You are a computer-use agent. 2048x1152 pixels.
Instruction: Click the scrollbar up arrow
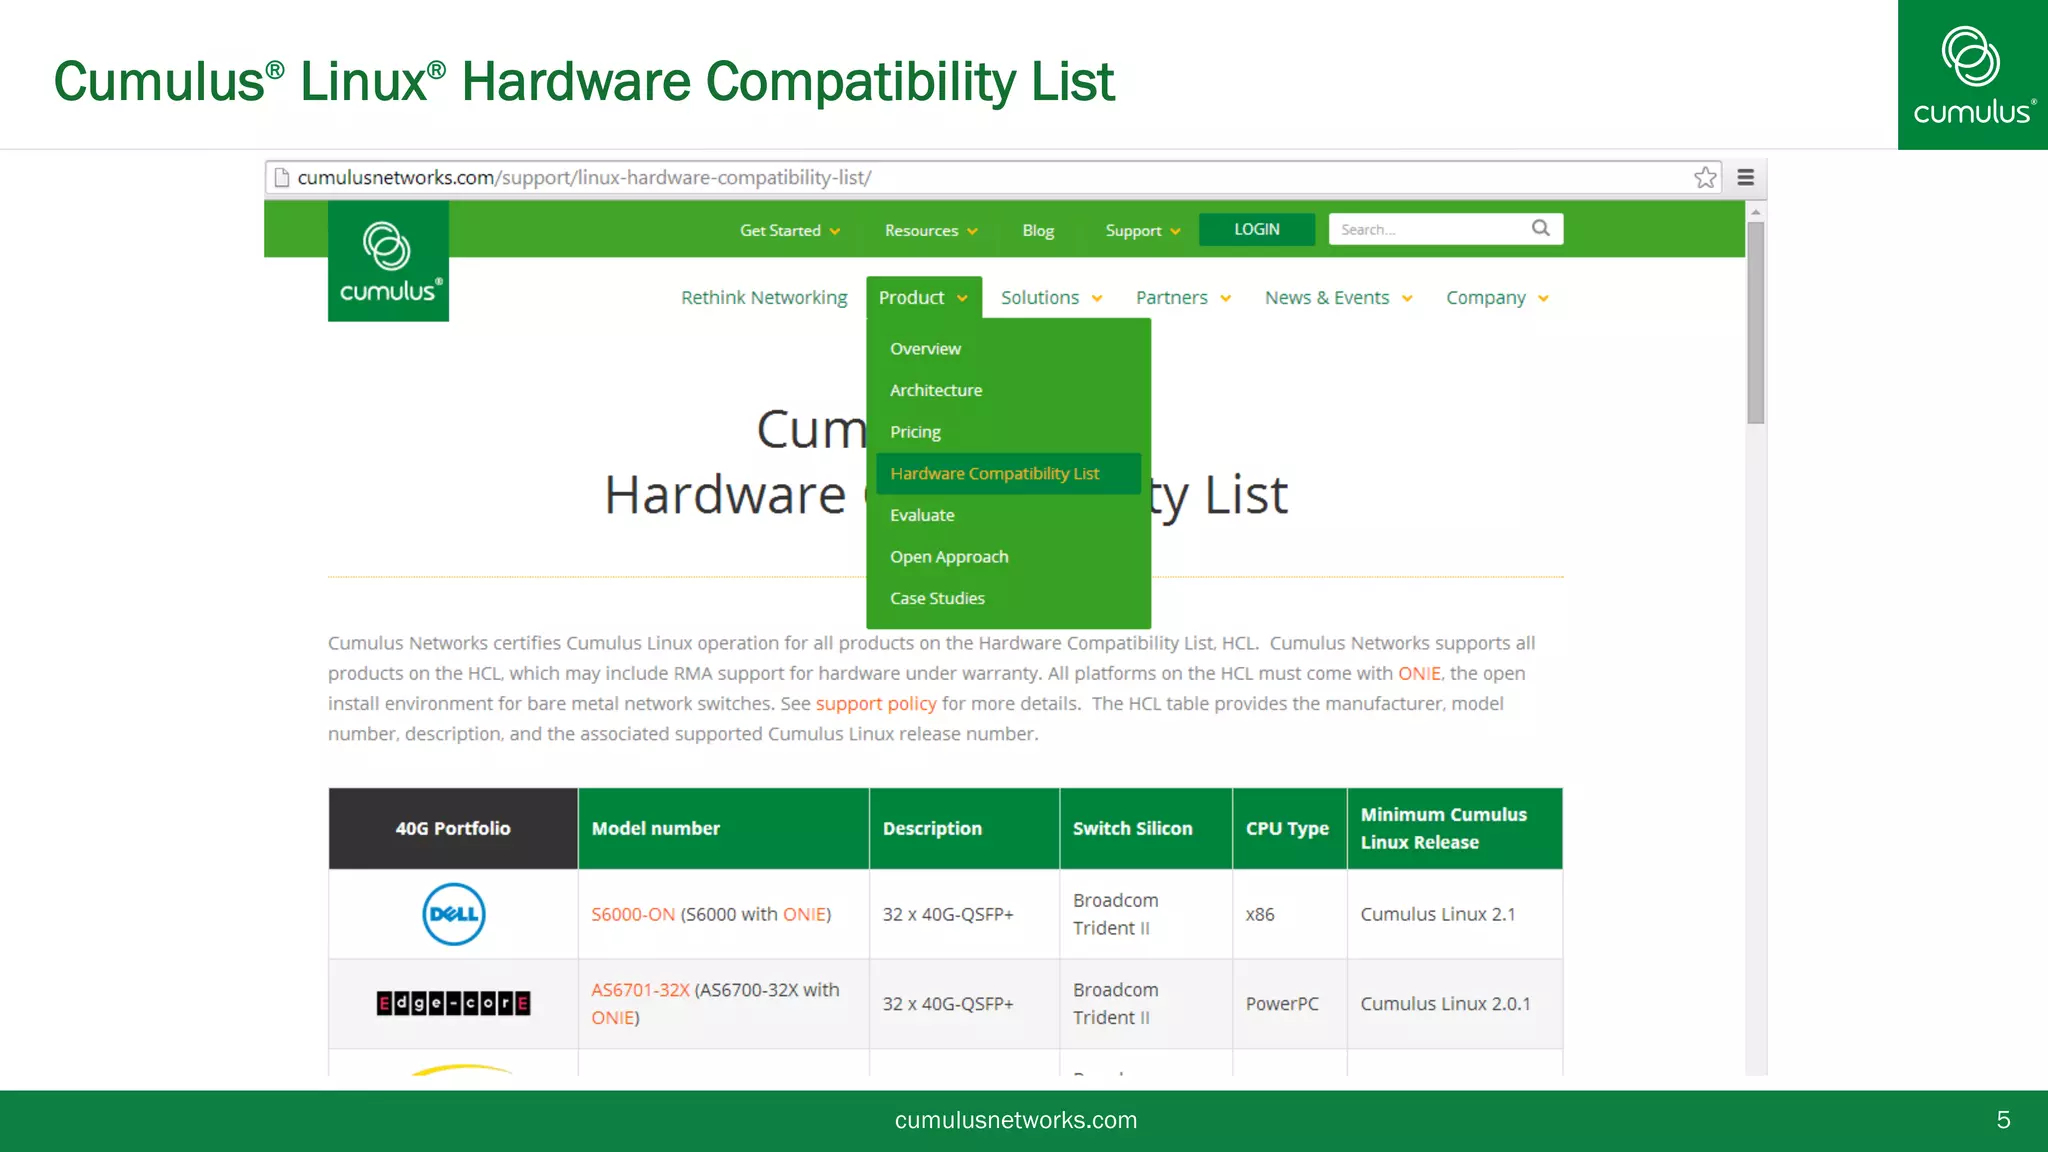1756,212
